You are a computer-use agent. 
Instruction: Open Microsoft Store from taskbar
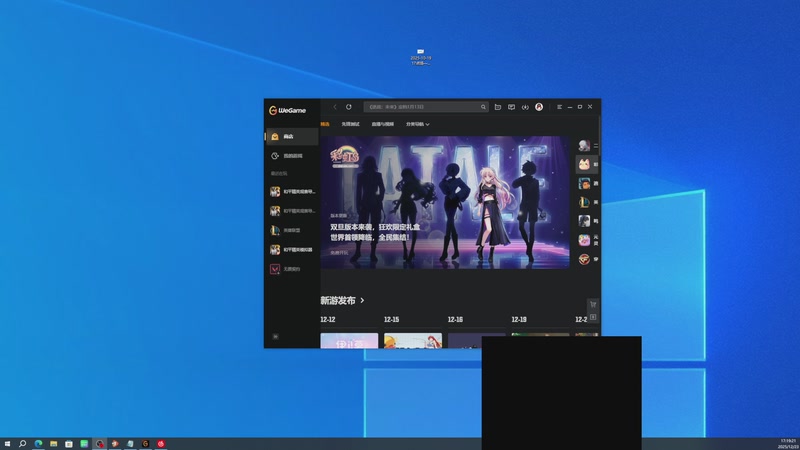[x=69, y=444]
